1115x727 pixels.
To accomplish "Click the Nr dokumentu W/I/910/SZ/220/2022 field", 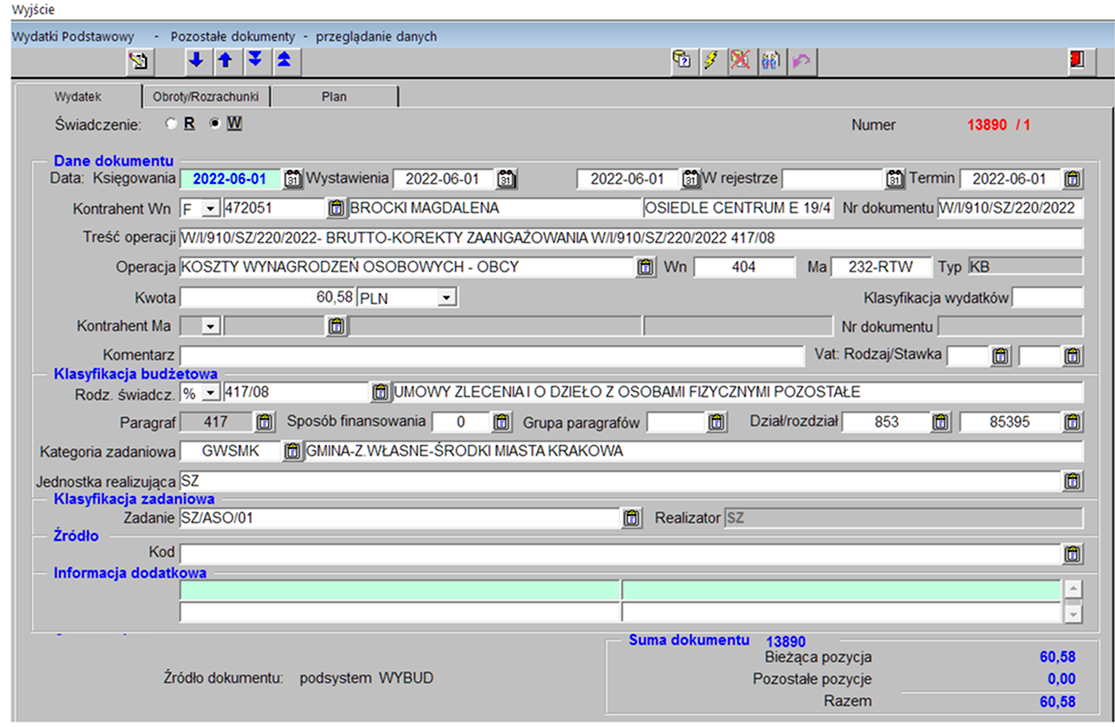I will [1010, 208].
